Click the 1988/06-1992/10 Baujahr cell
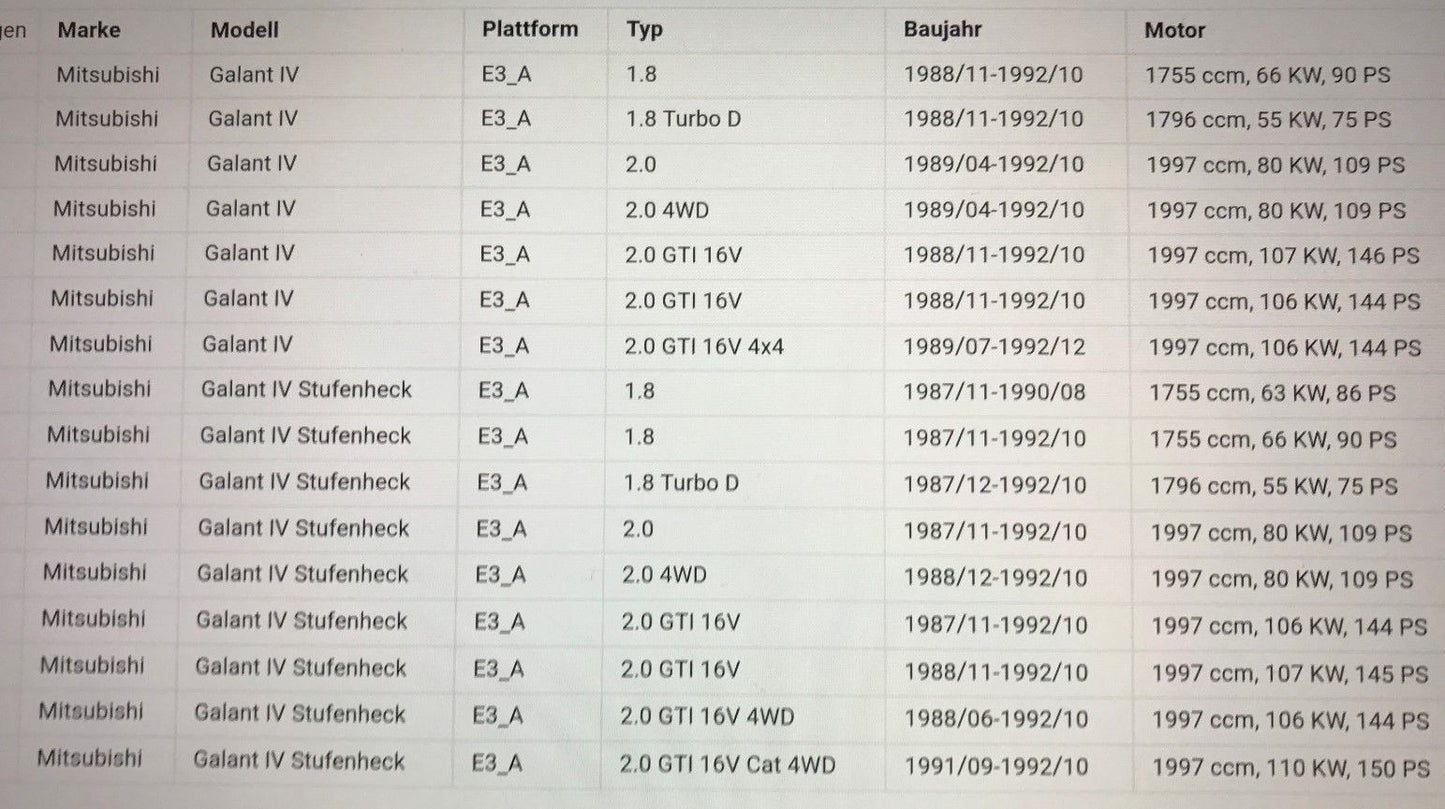Image resolution: width=1445 pixels, height=809 pixels. [996, 719]
